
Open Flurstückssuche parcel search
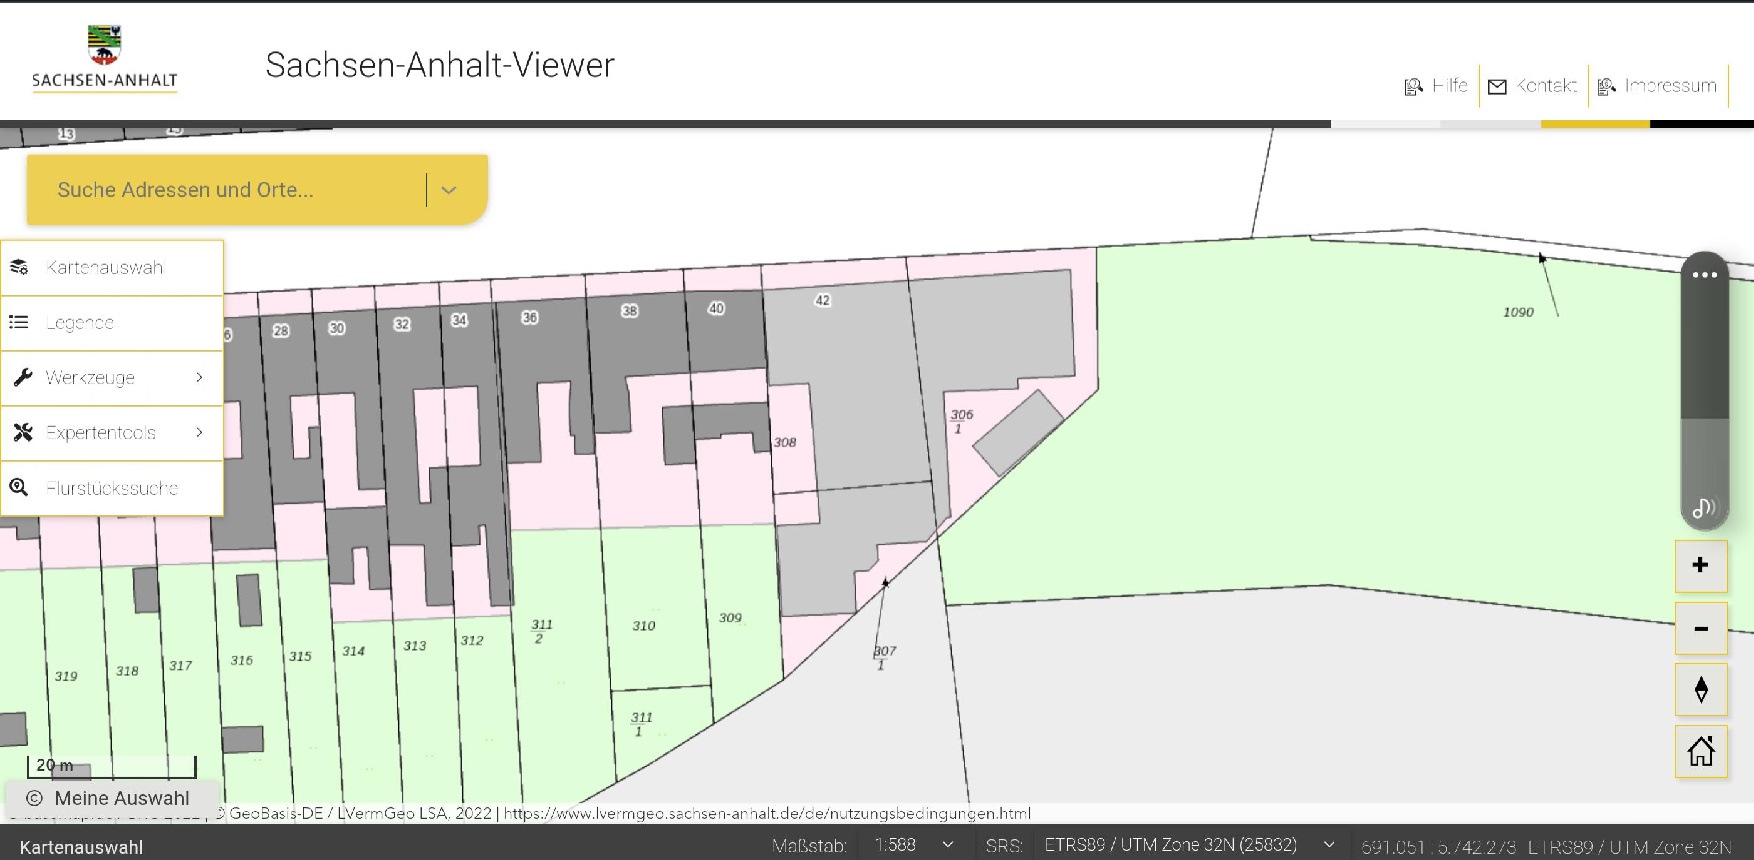(x=111, y=488)
